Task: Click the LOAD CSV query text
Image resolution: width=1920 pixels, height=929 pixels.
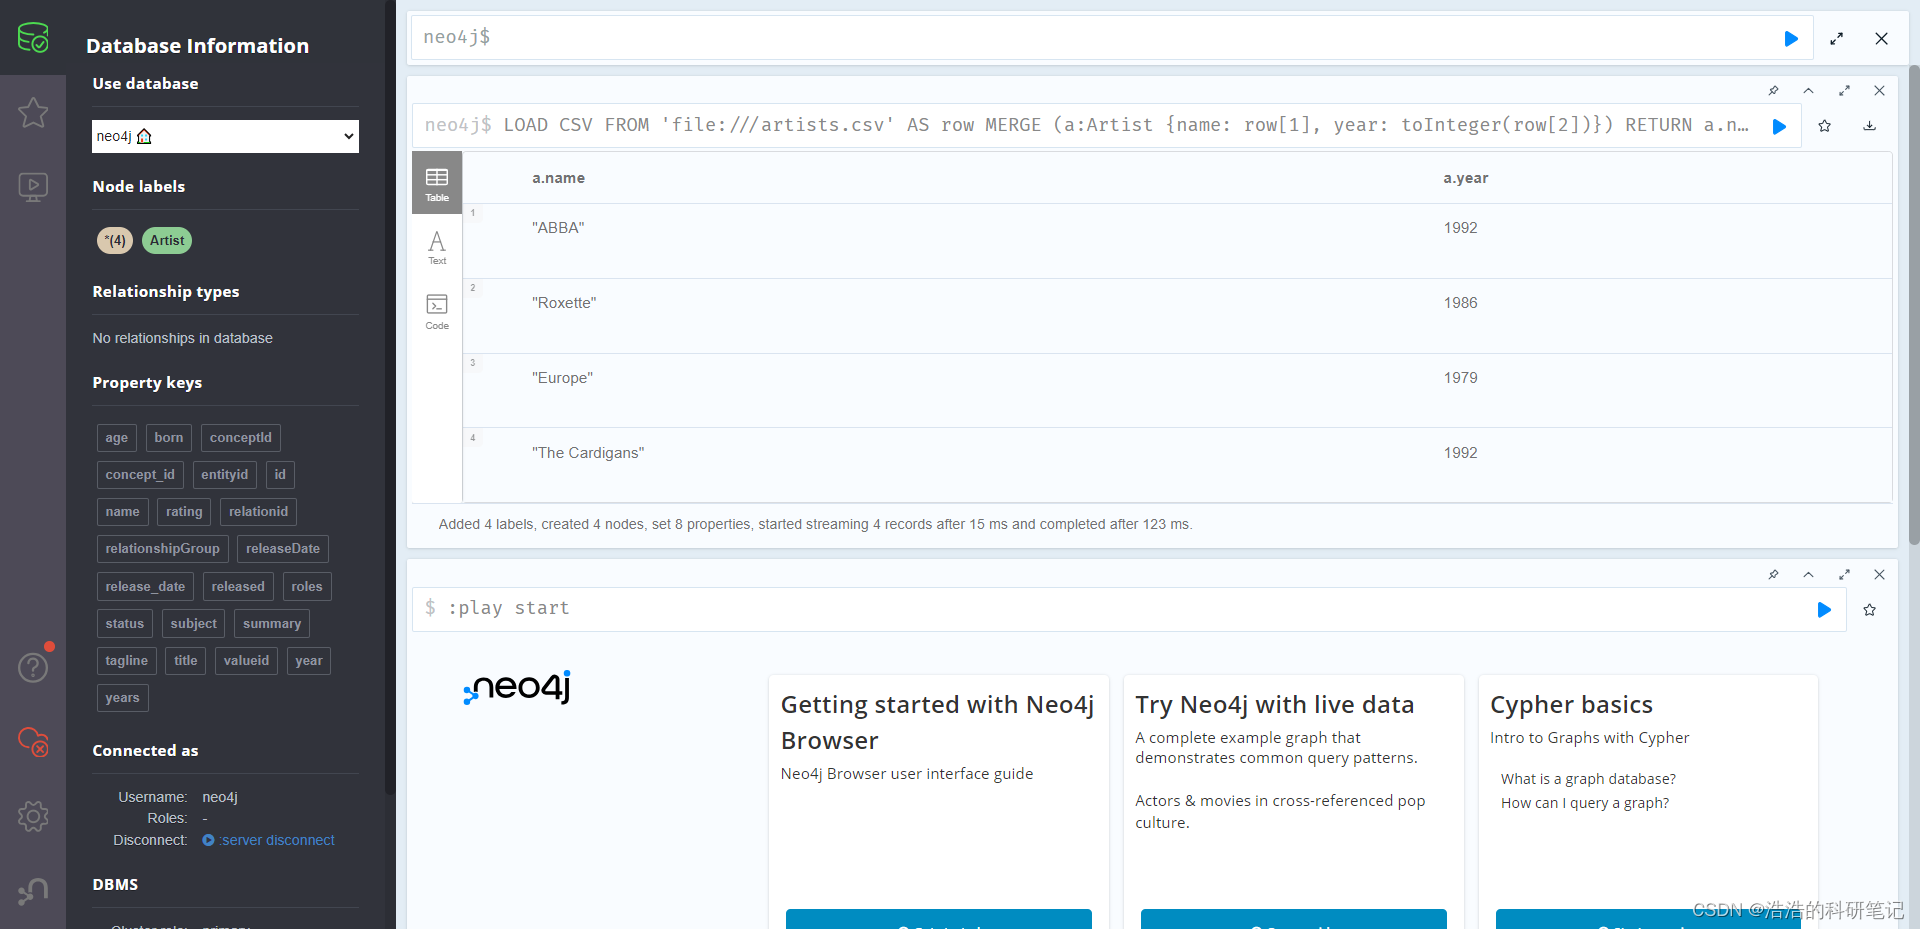Action: coord(1126,126)
